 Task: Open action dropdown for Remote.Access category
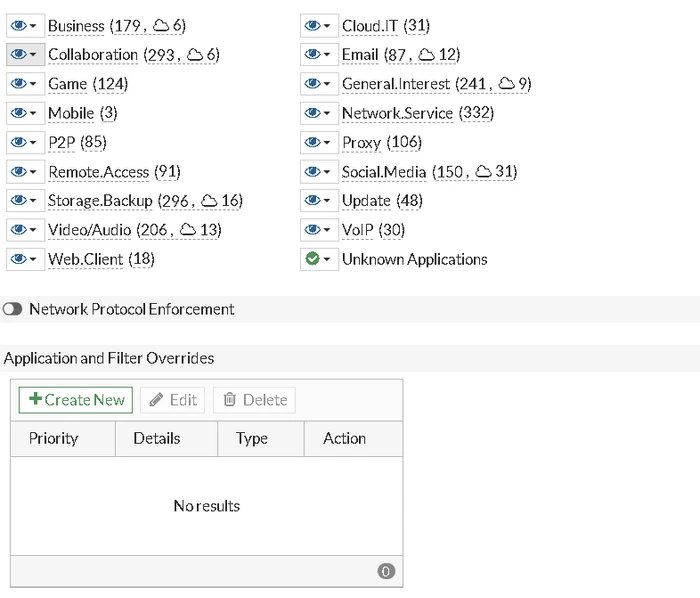(x=25, y=172)
